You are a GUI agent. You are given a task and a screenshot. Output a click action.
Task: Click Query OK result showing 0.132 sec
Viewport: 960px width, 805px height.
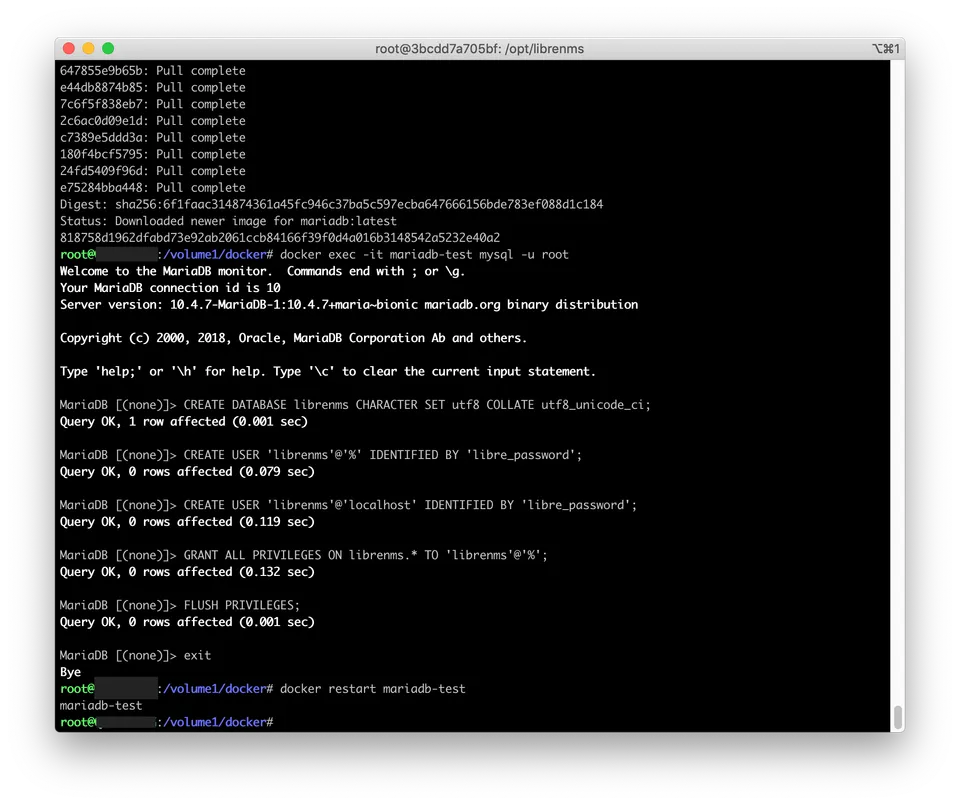click(x=187, y=572)
